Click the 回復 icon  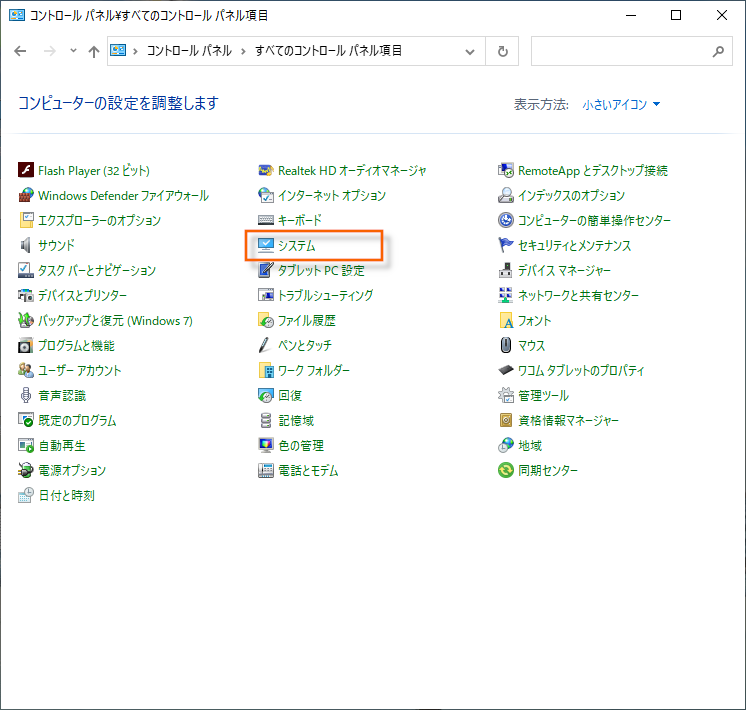tap(265, 395)
